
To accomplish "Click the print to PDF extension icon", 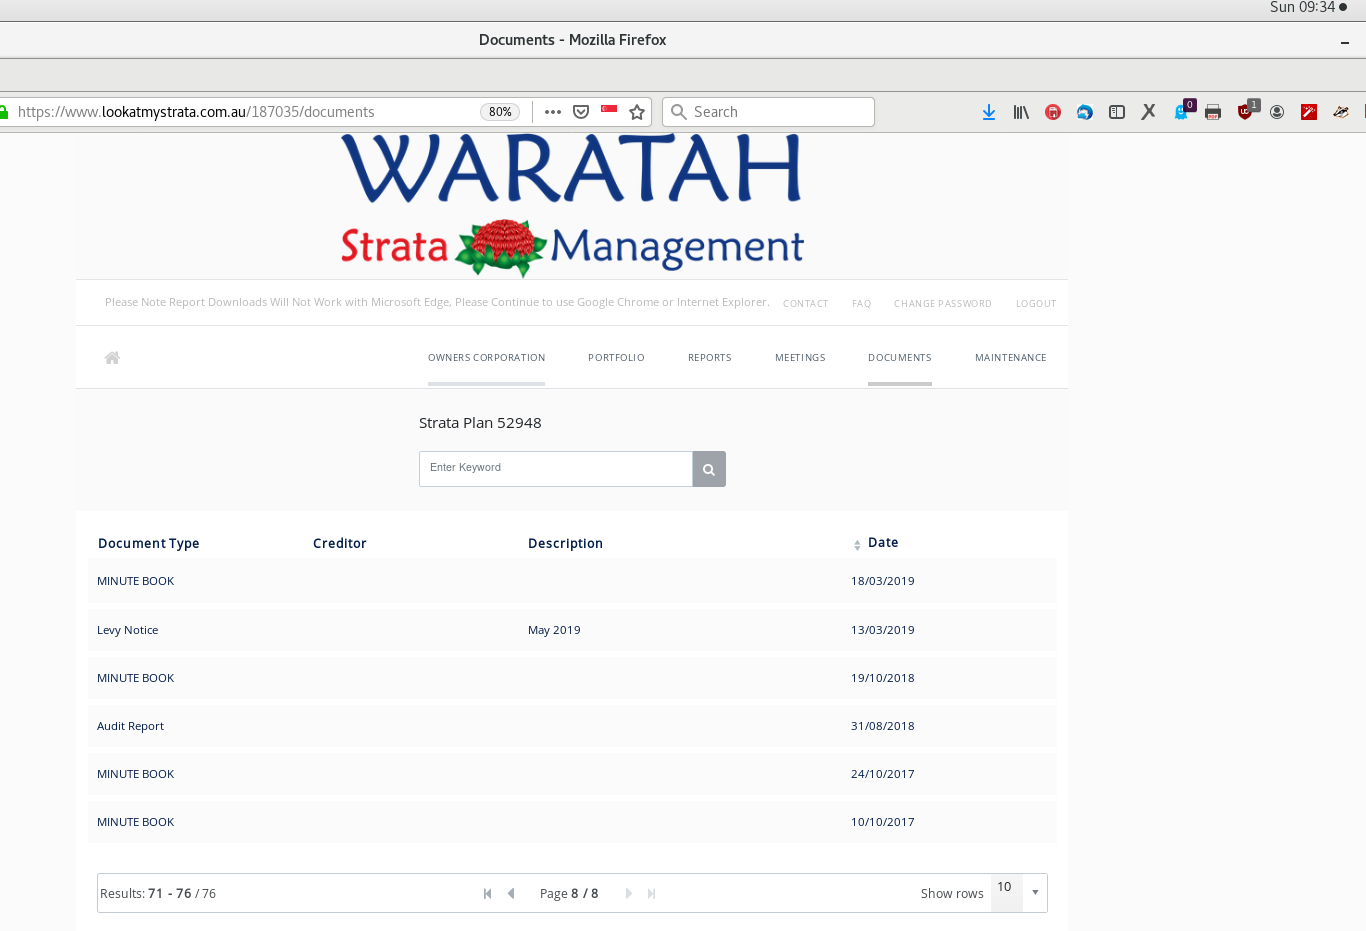I will tap(1213, 112).
